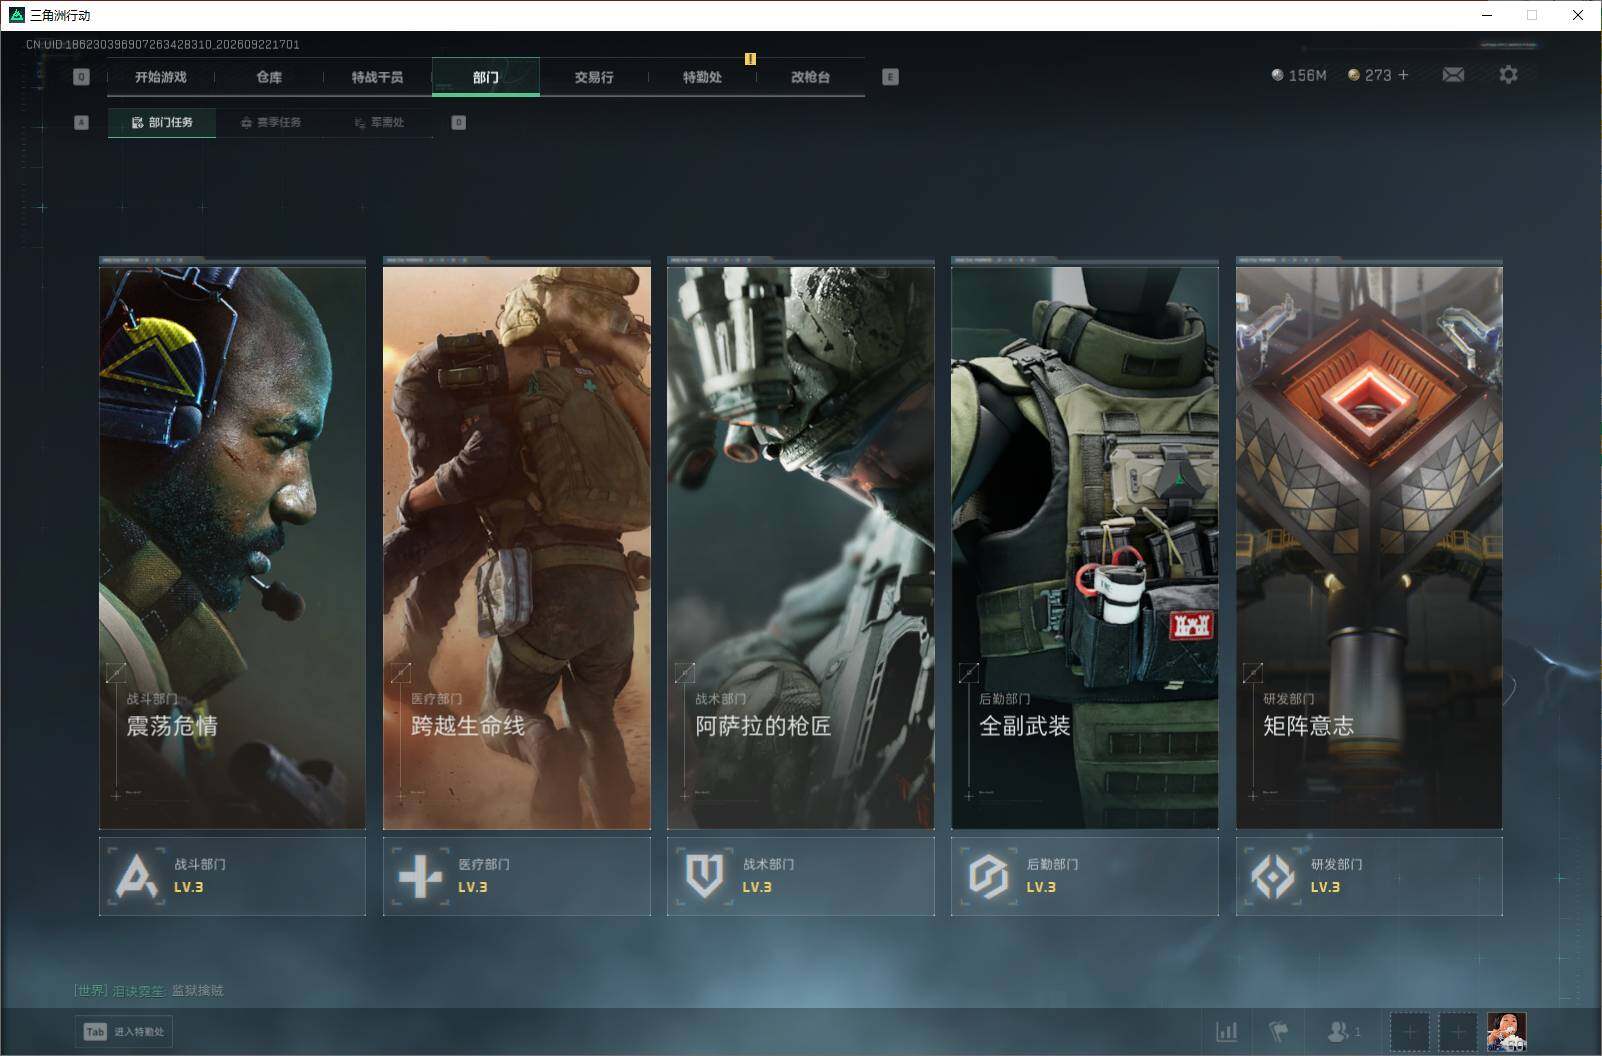The image size is (1602, 1056).
Task: Click the Q key previous-tab icon
Action: 82,77
